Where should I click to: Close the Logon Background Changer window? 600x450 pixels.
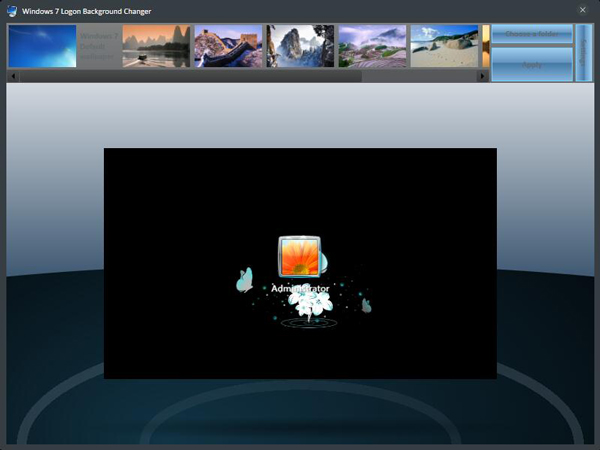[582, 10]
